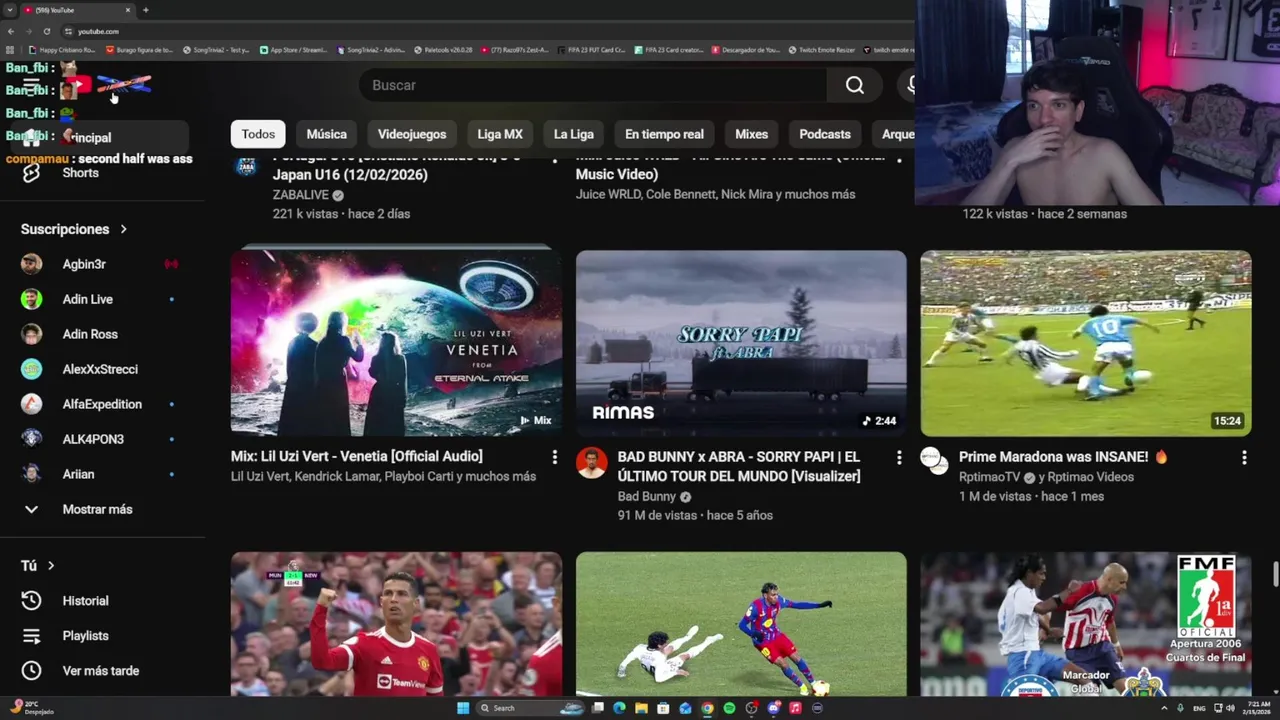
Task: Select the Podcasts filter chip
Action: click(825, 134)
